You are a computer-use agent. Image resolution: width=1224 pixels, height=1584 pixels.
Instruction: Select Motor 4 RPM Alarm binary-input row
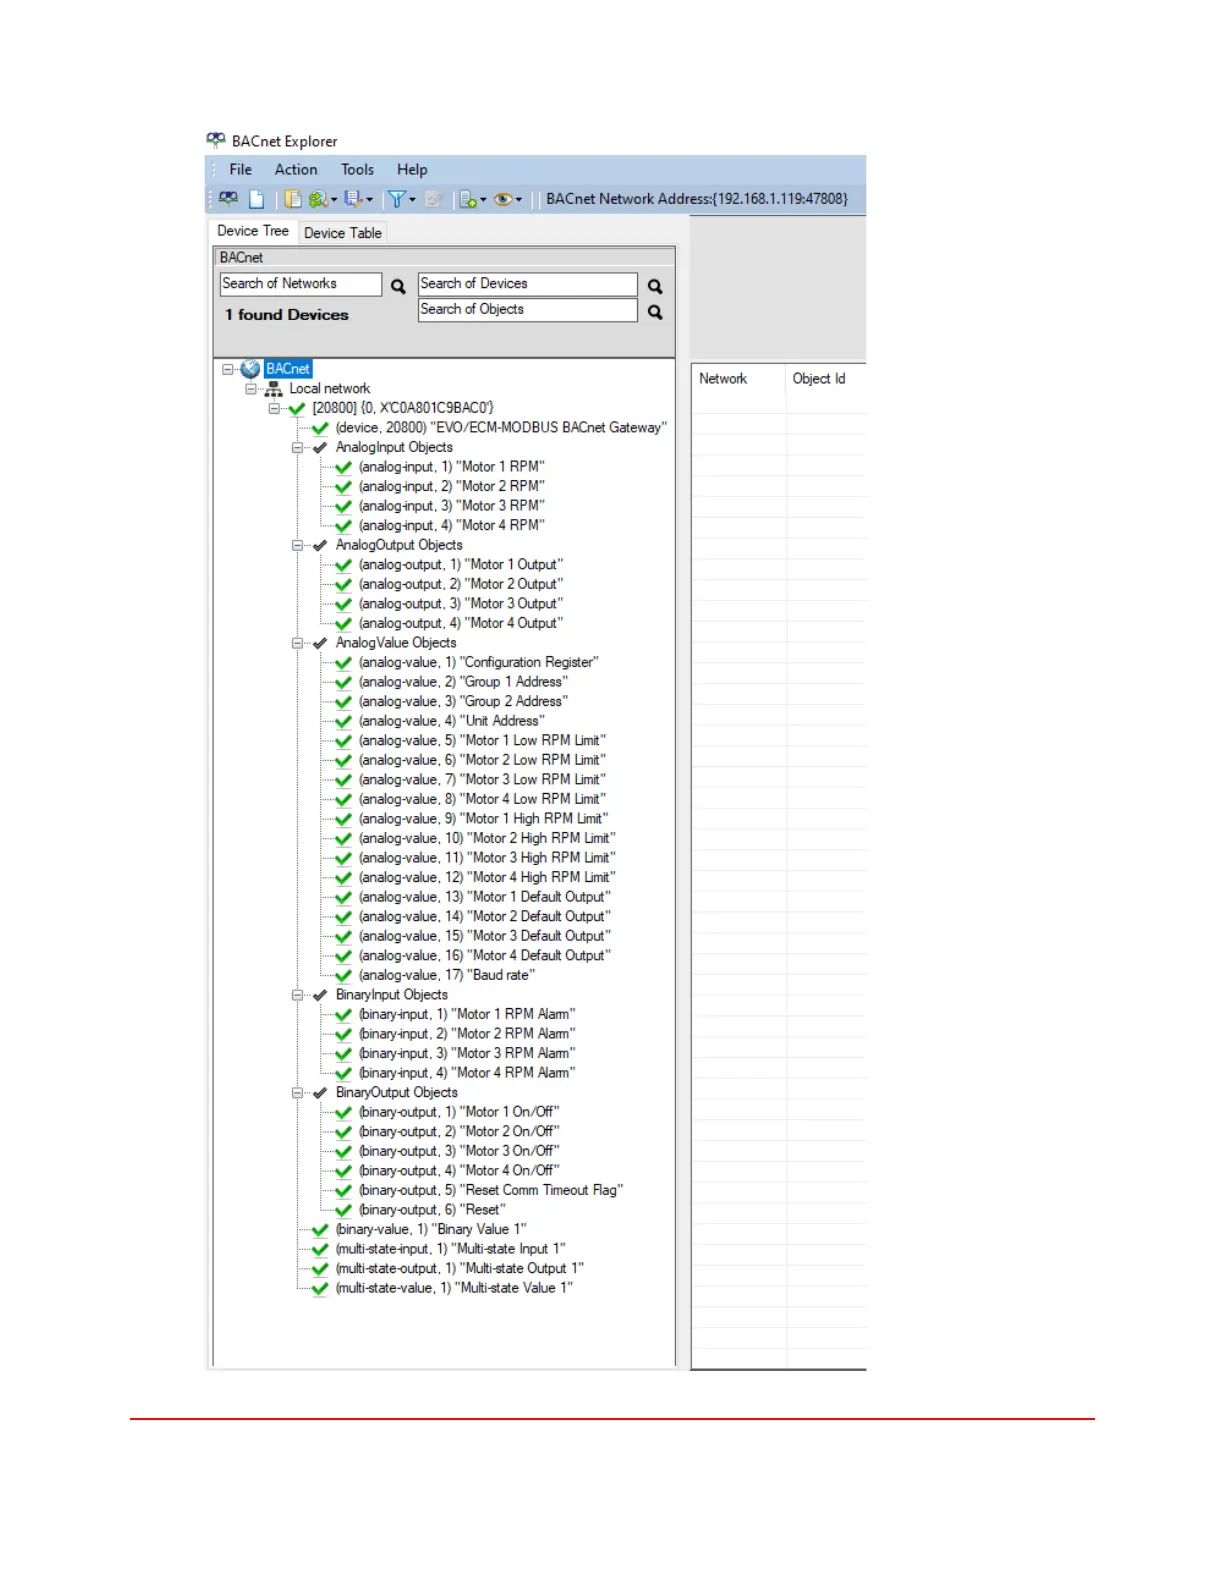[467, 1073]
